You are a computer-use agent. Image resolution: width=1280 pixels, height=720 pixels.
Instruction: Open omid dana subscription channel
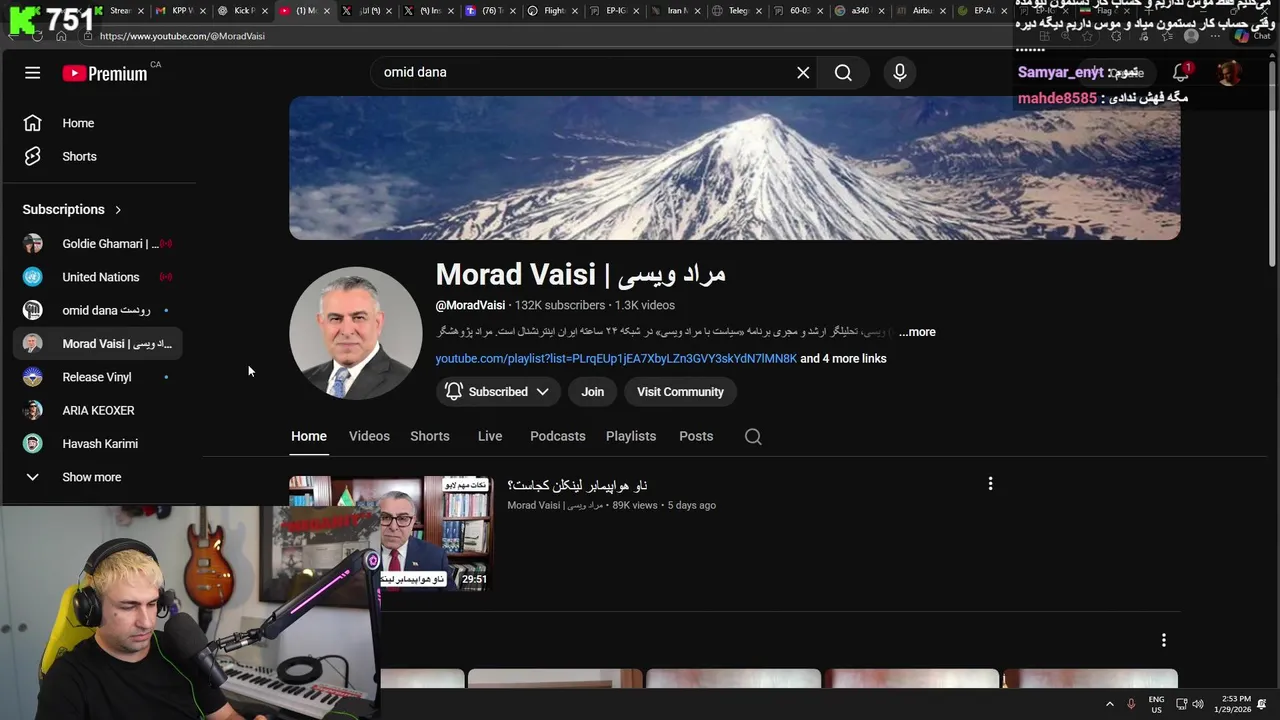pyautogui.click(x=98, y=310)
